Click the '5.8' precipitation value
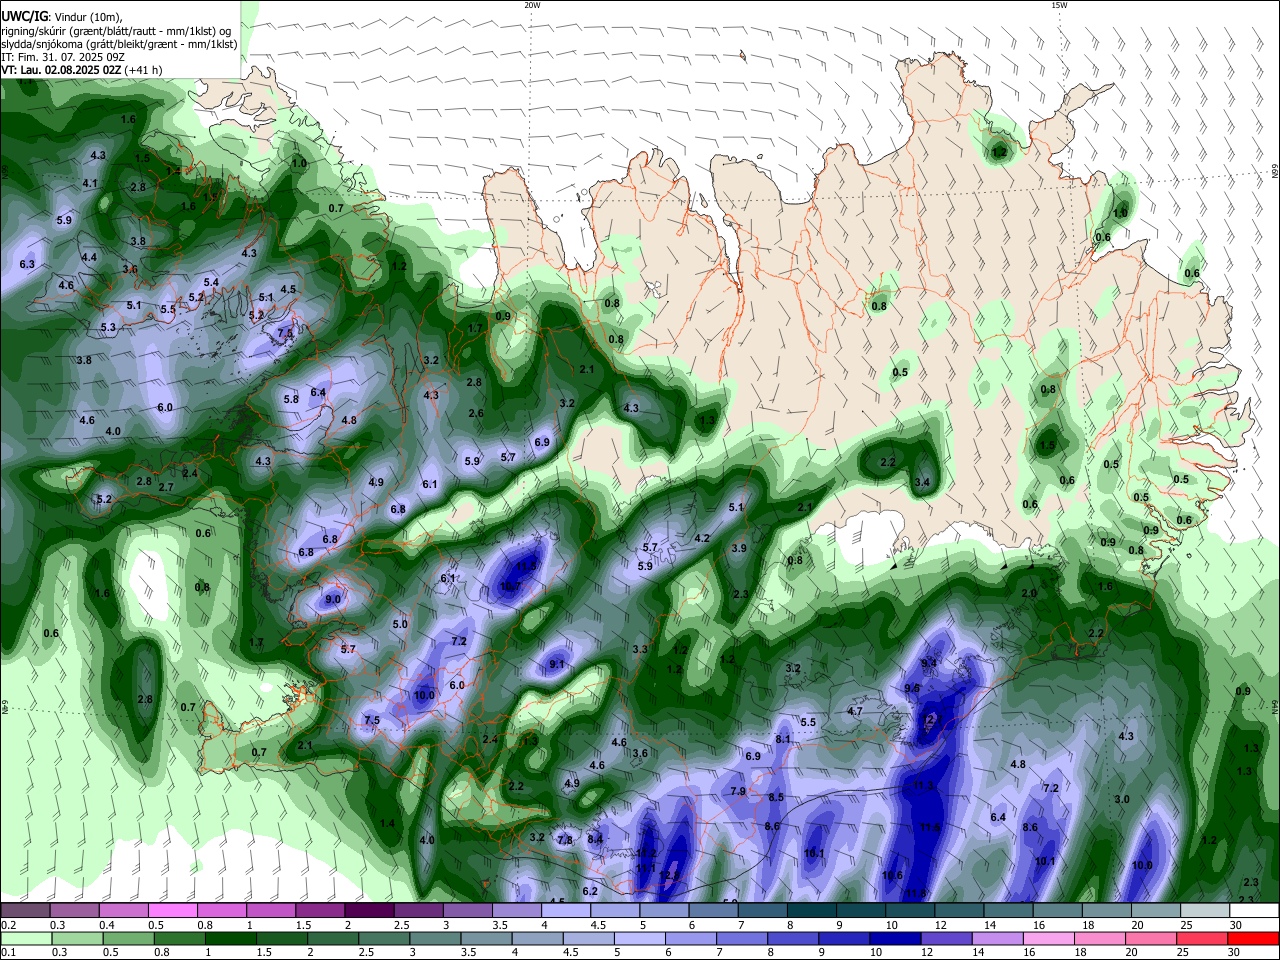Screen dimensions: 1280x960 click(291, 399)
